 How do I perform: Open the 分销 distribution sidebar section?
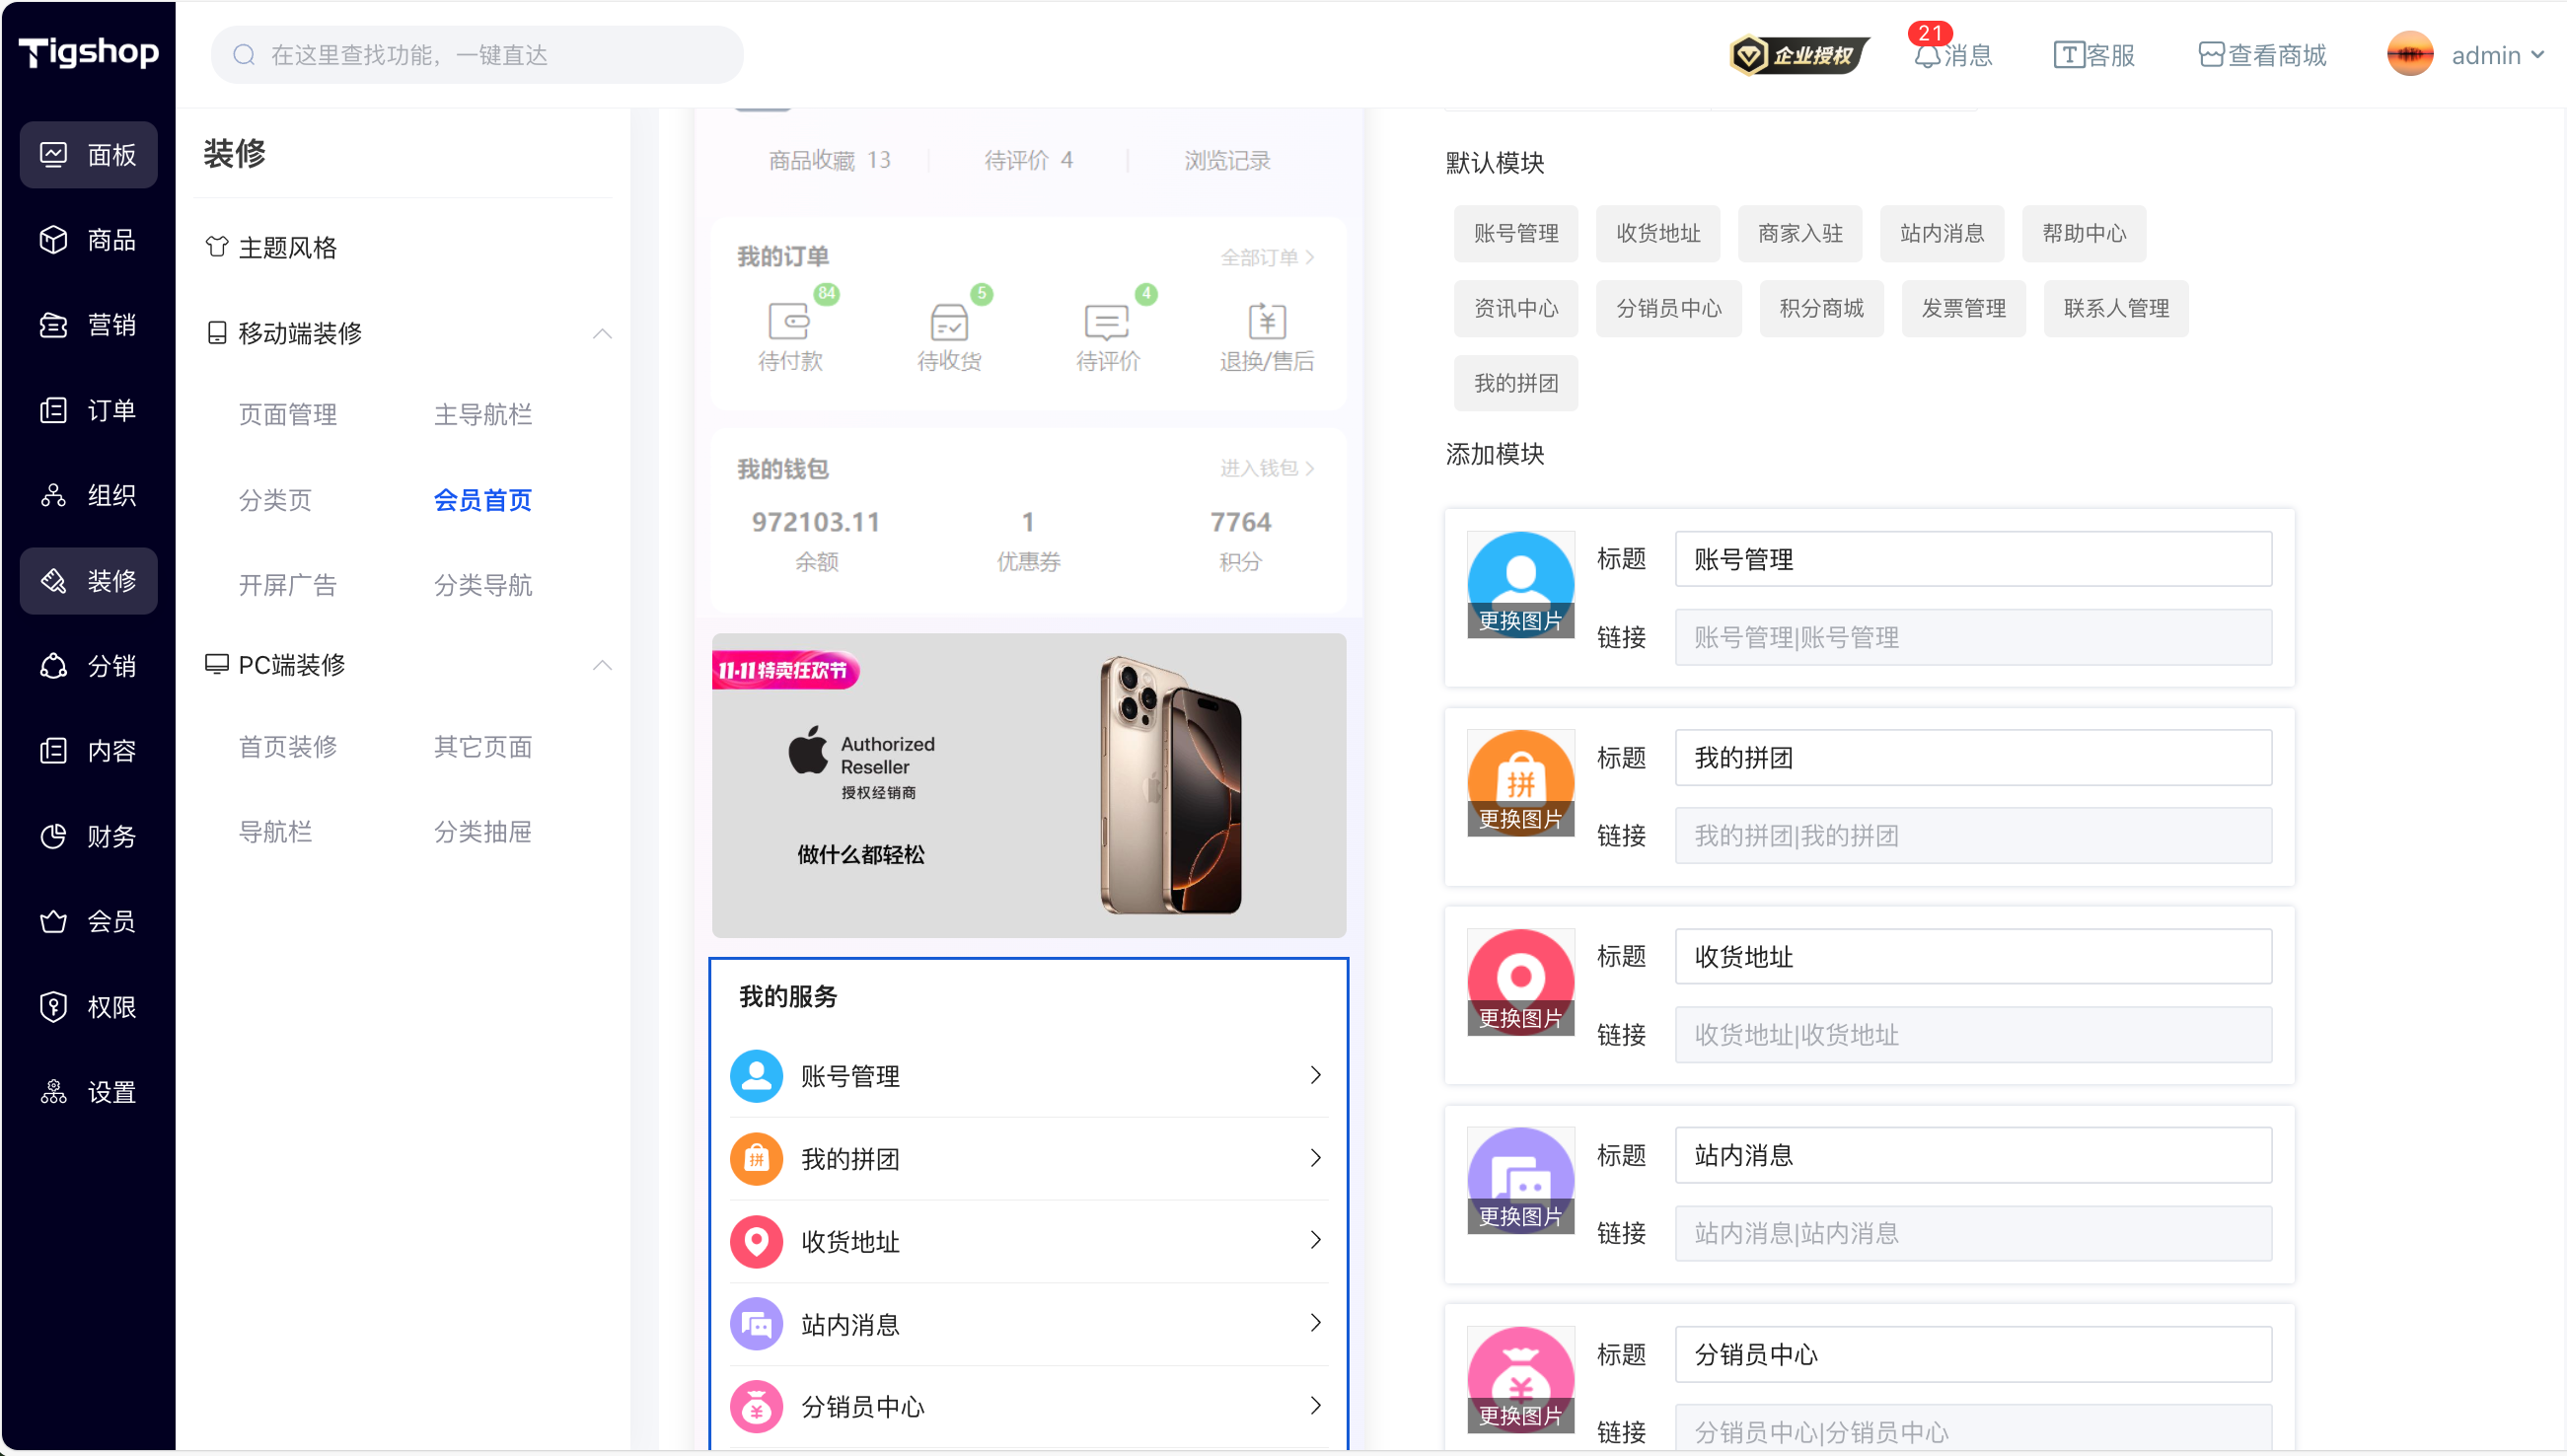[x=88, y=666]
